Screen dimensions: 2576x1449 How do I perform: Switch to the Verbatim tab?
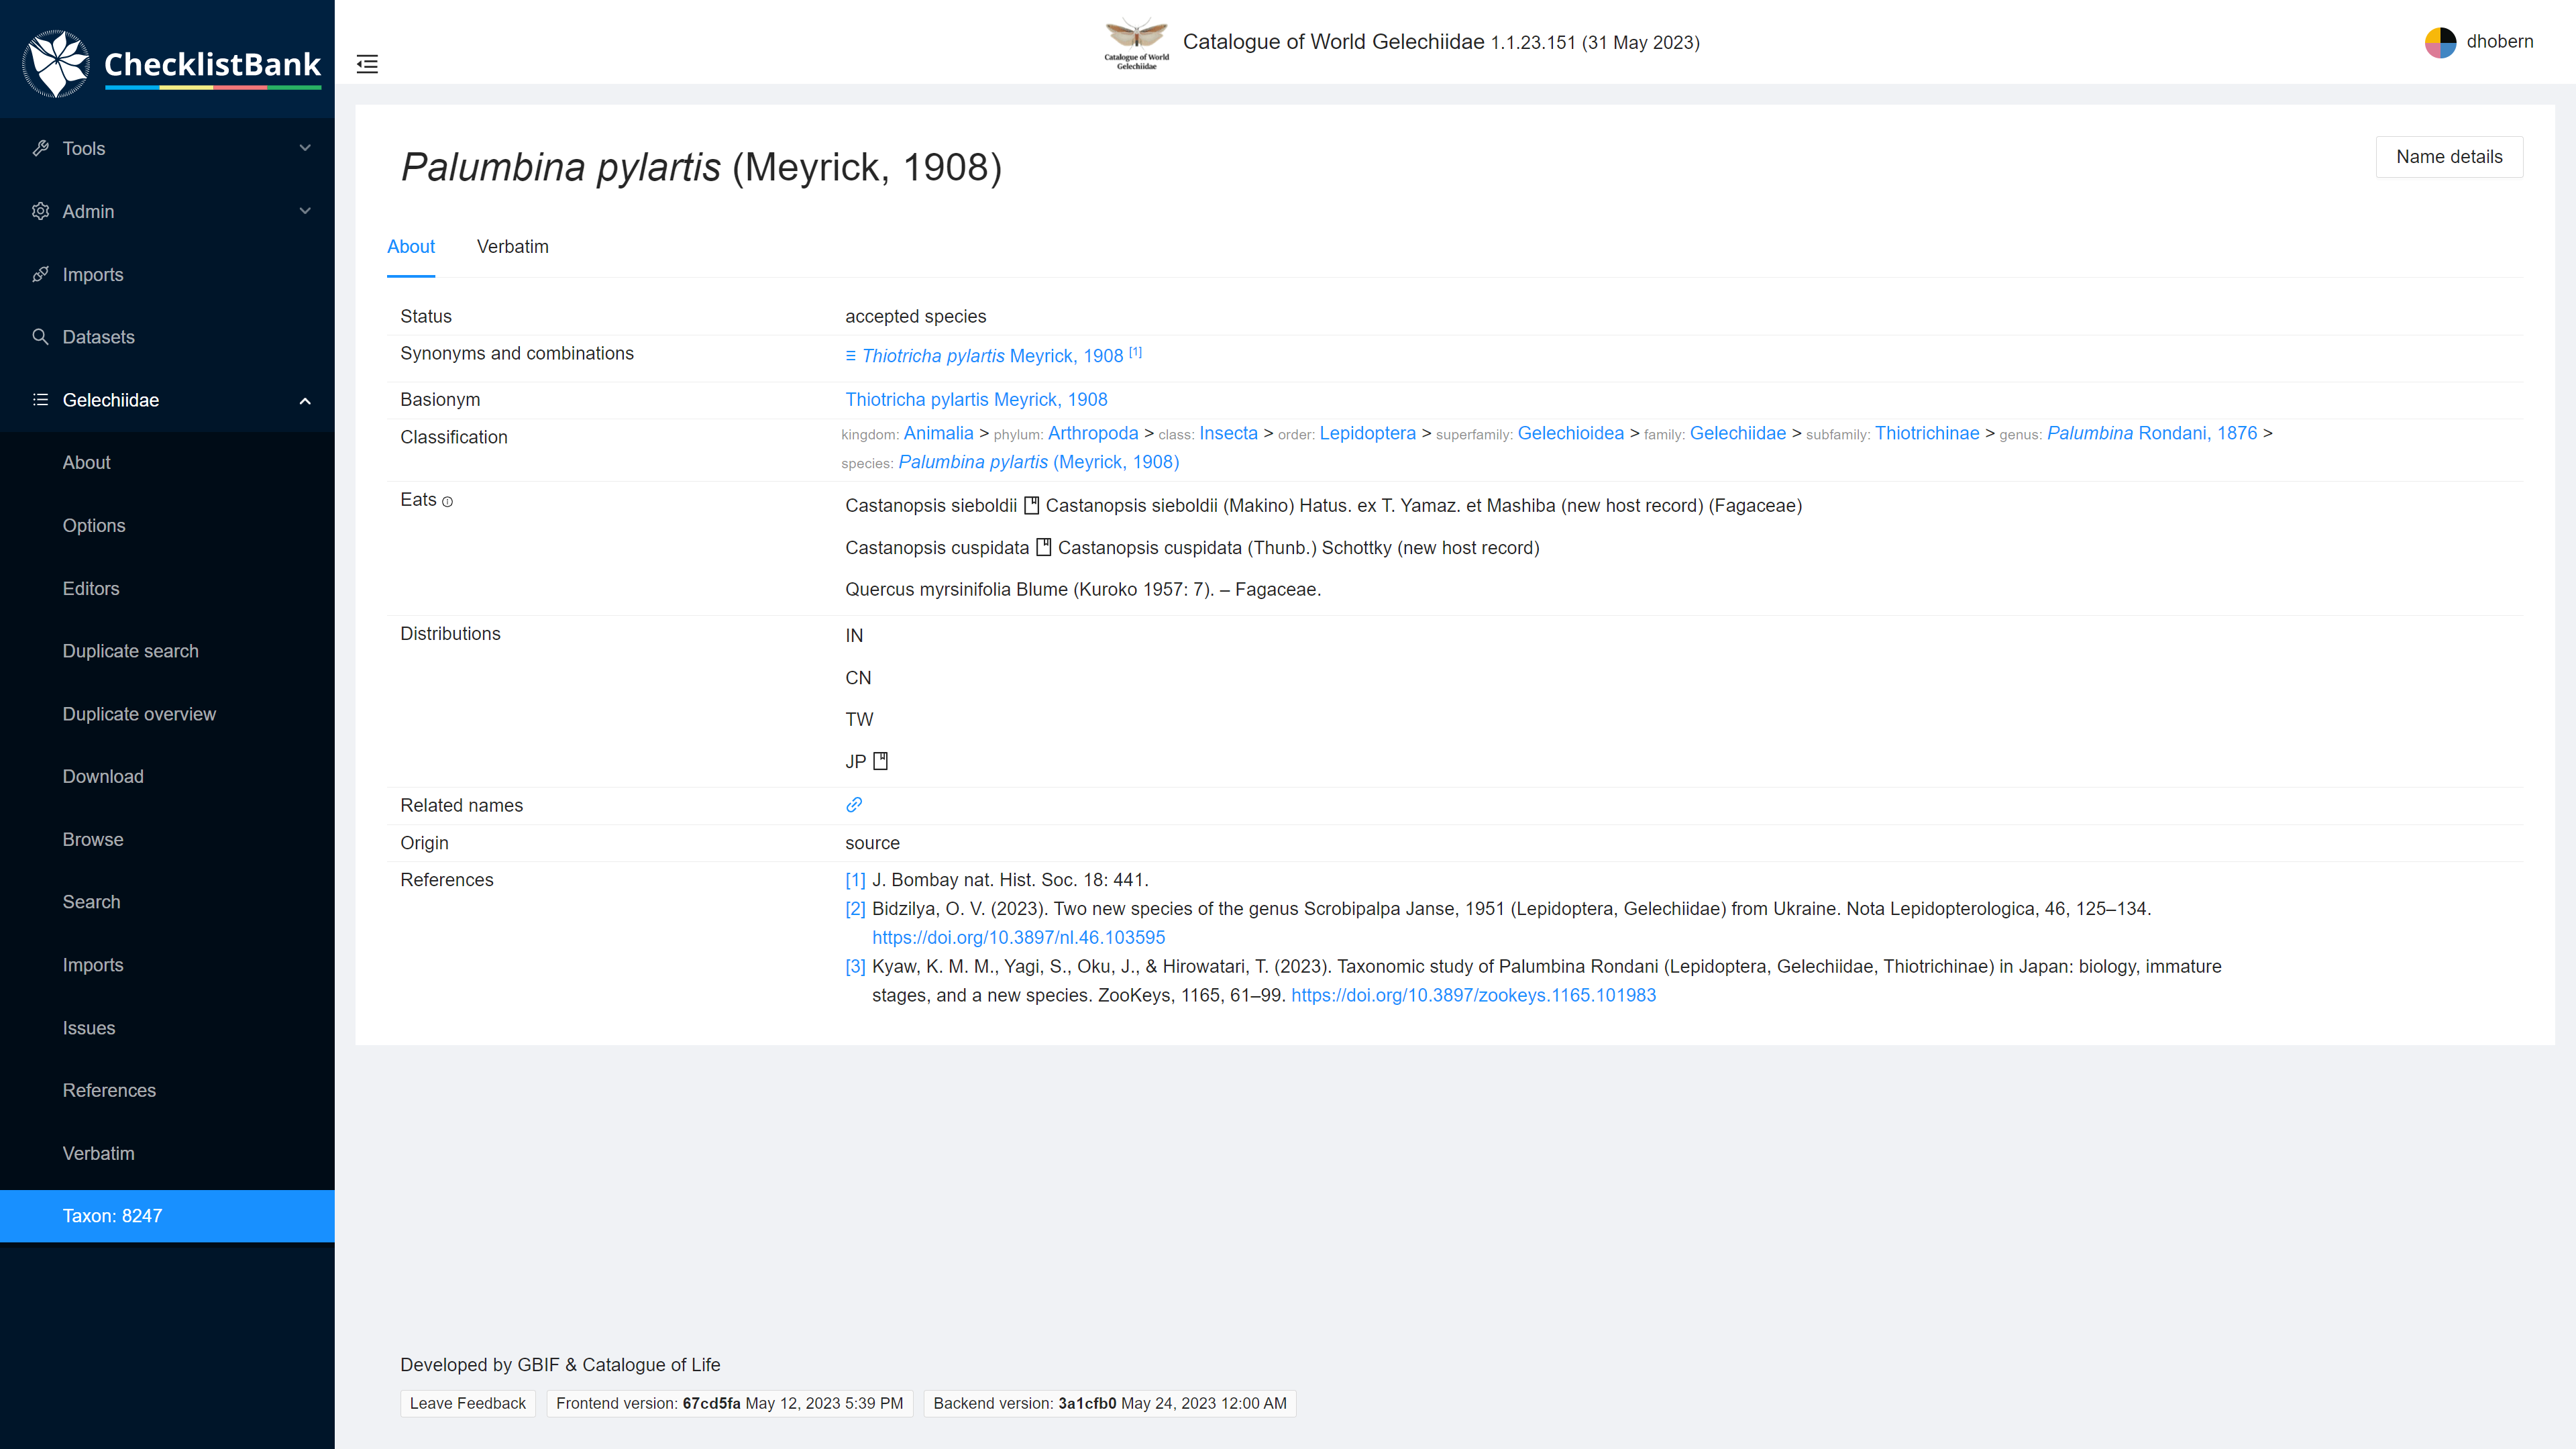512,247
